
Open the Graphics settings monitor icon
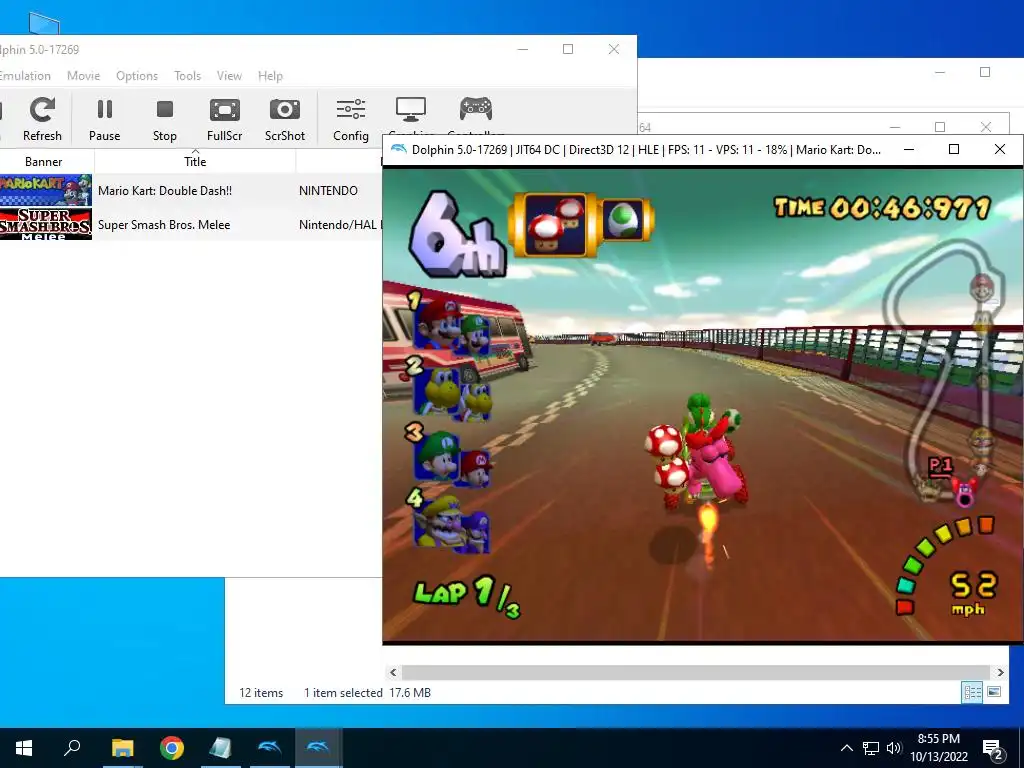pos(411,110)
